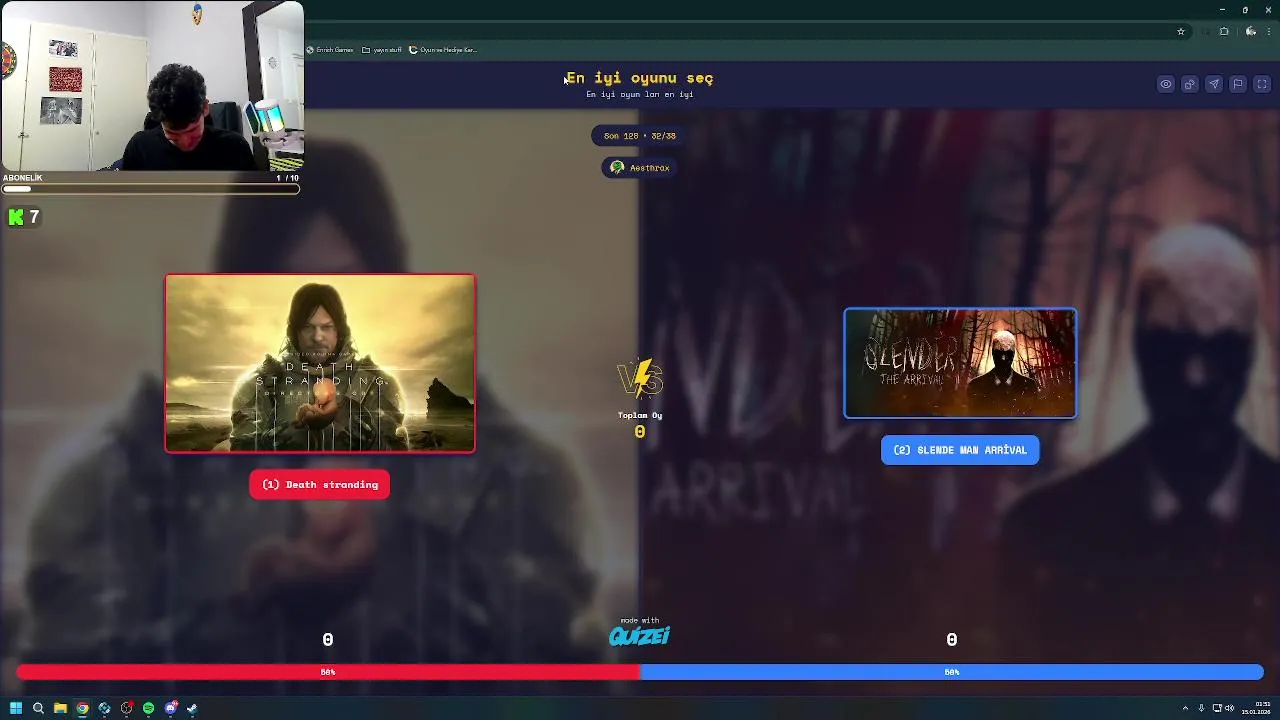Click the 'Toplam Oy' total vote counter
The height and width of the screenshot is (720, 1280).
640,425
